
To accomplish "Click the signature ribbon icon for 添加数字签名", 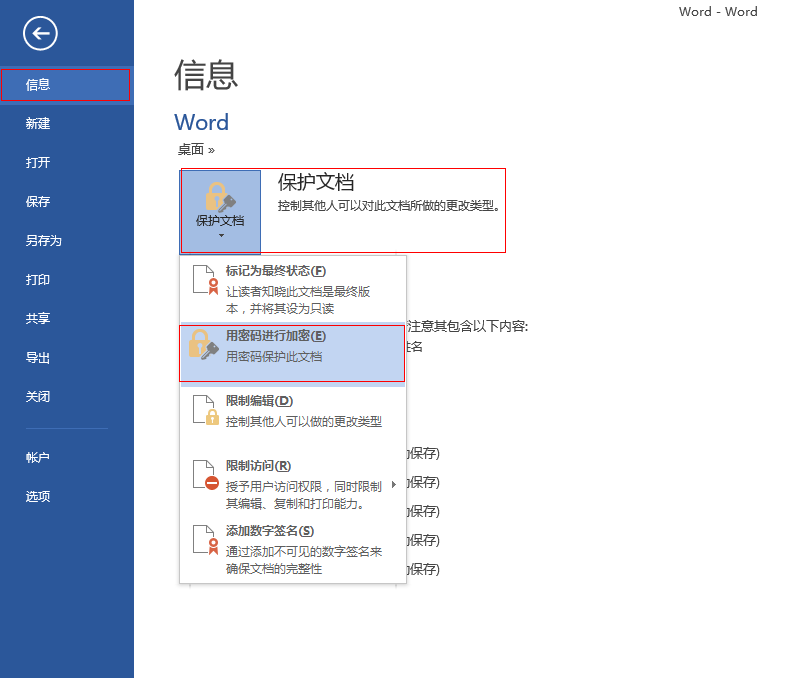I will [205, 540].
